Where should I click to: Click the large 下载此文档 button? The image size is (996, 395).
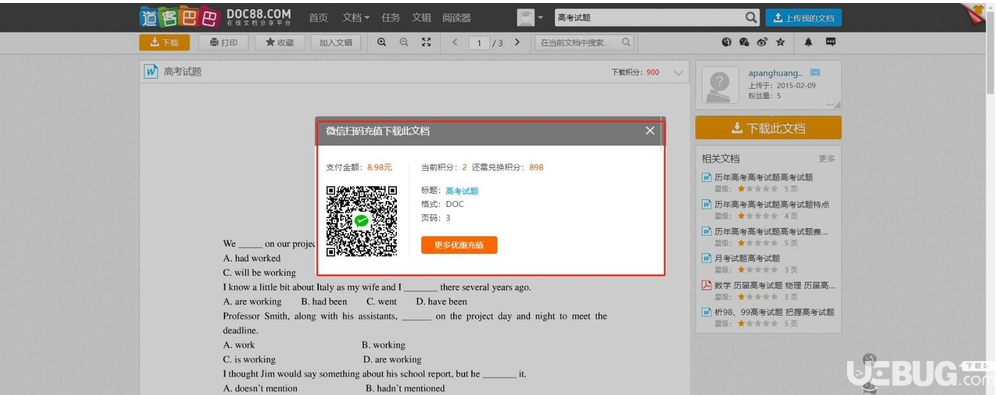coord(769,128)
